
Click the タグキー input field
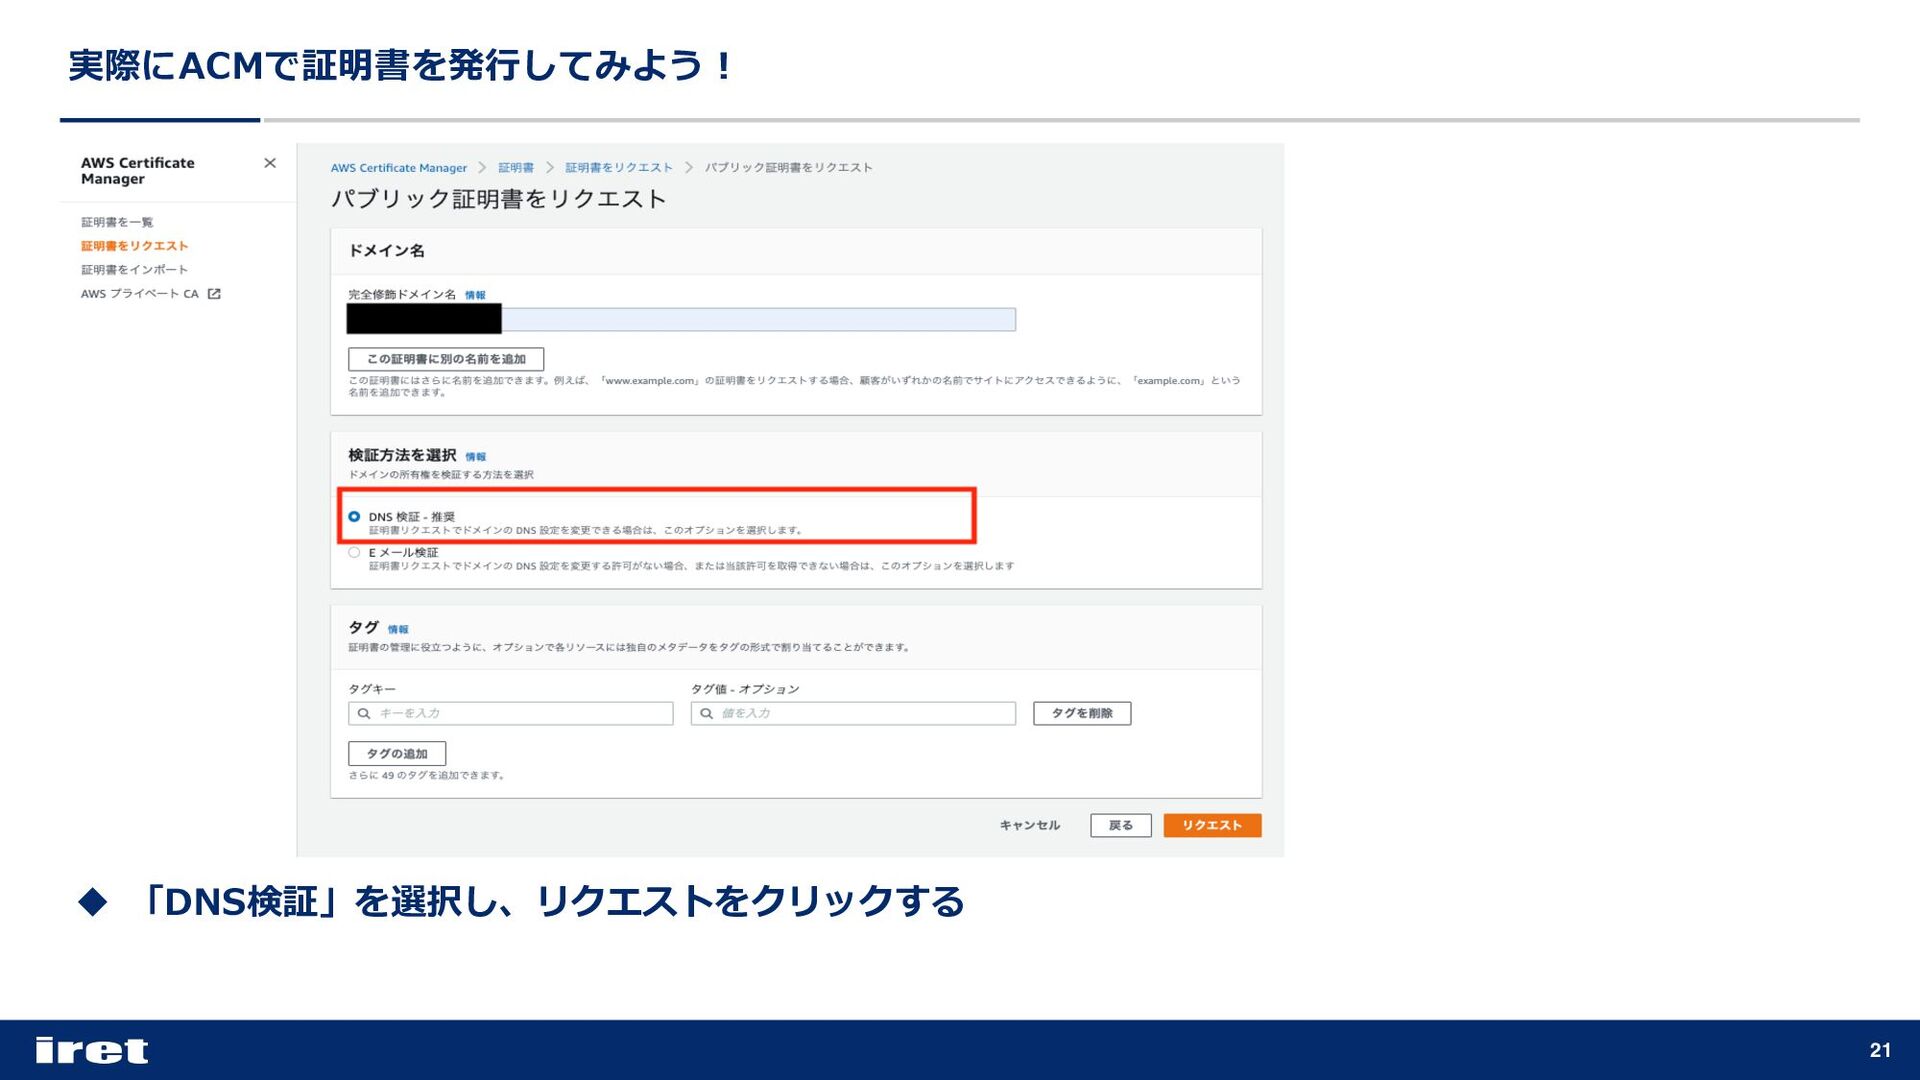pos(511,713)
